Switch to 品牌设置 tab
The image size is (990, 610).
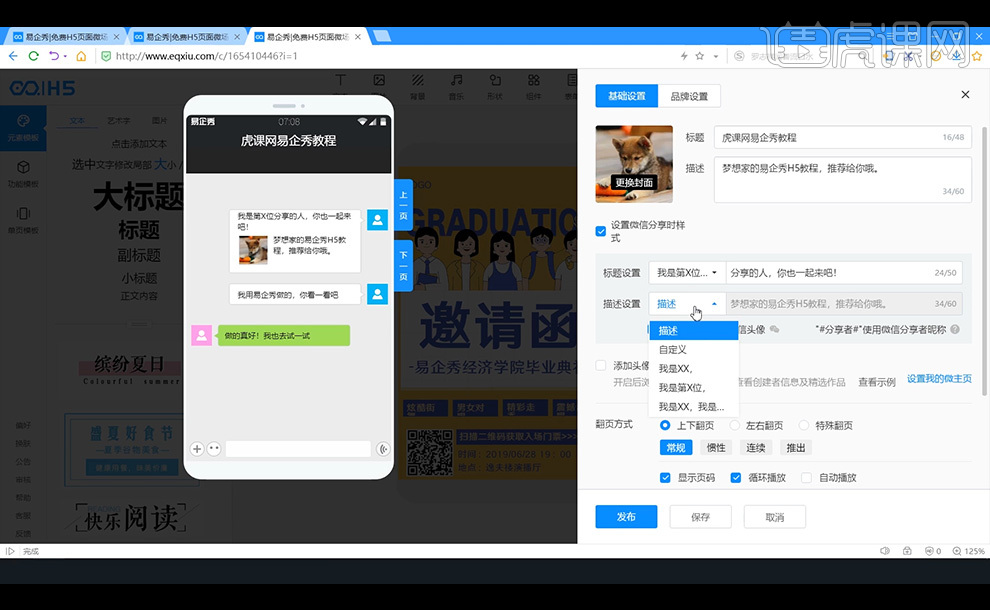coord(689,96)
